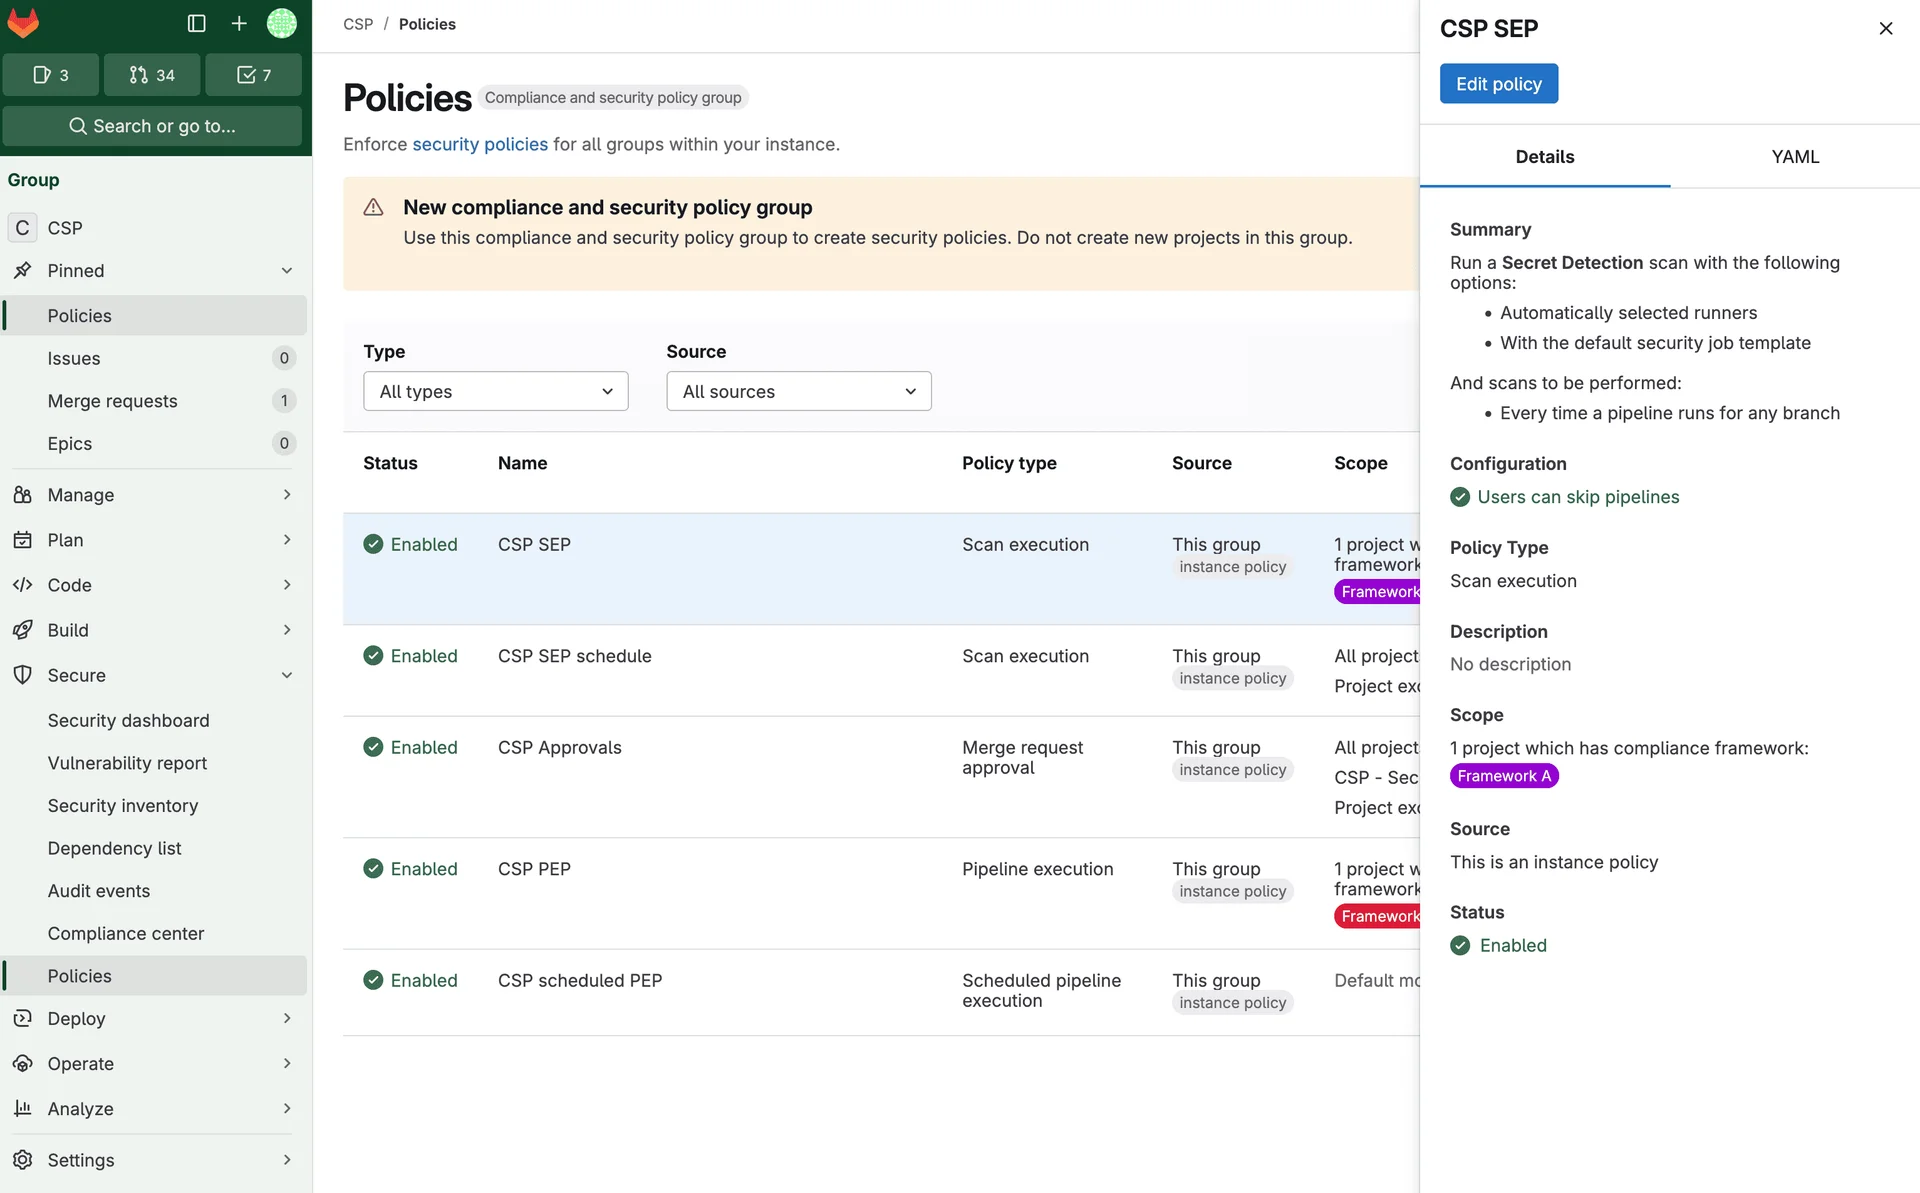Switch to the YAML tab
This screenshot has height=1193, width=1920.
(x=1795, y=157)
